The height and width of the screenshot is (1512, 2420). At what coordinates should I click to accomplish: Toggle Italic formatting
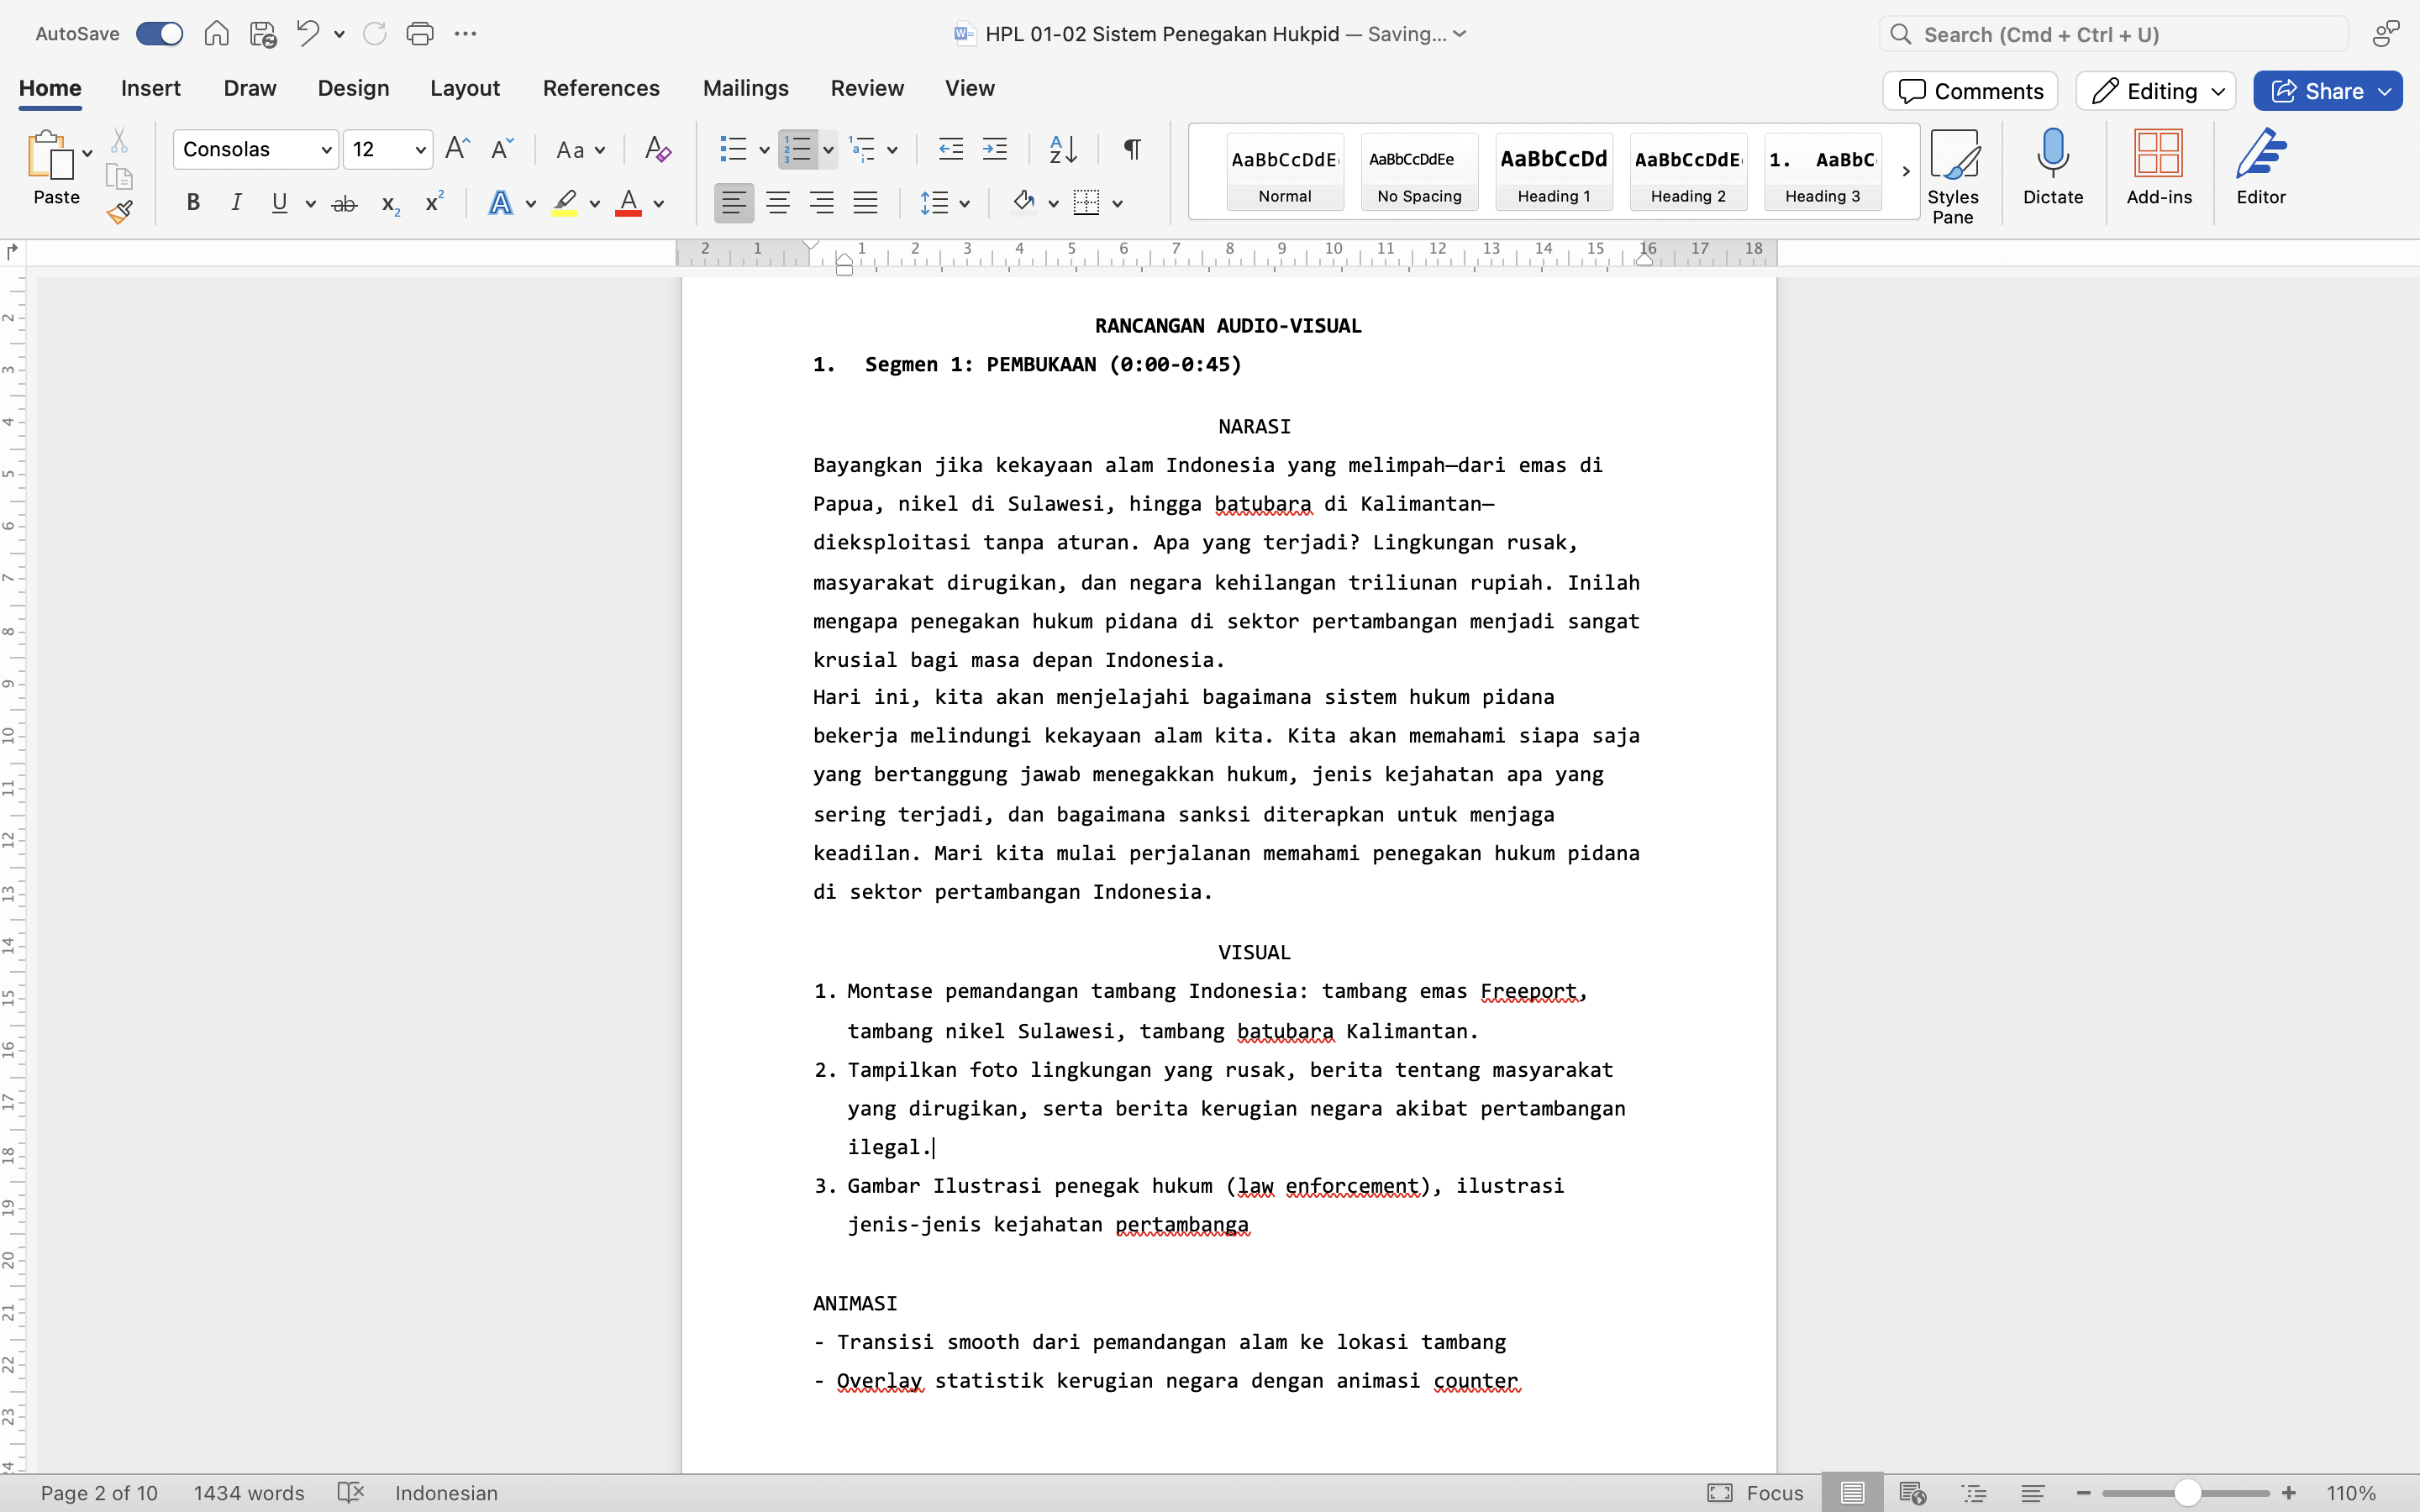[x=237, y=204]
